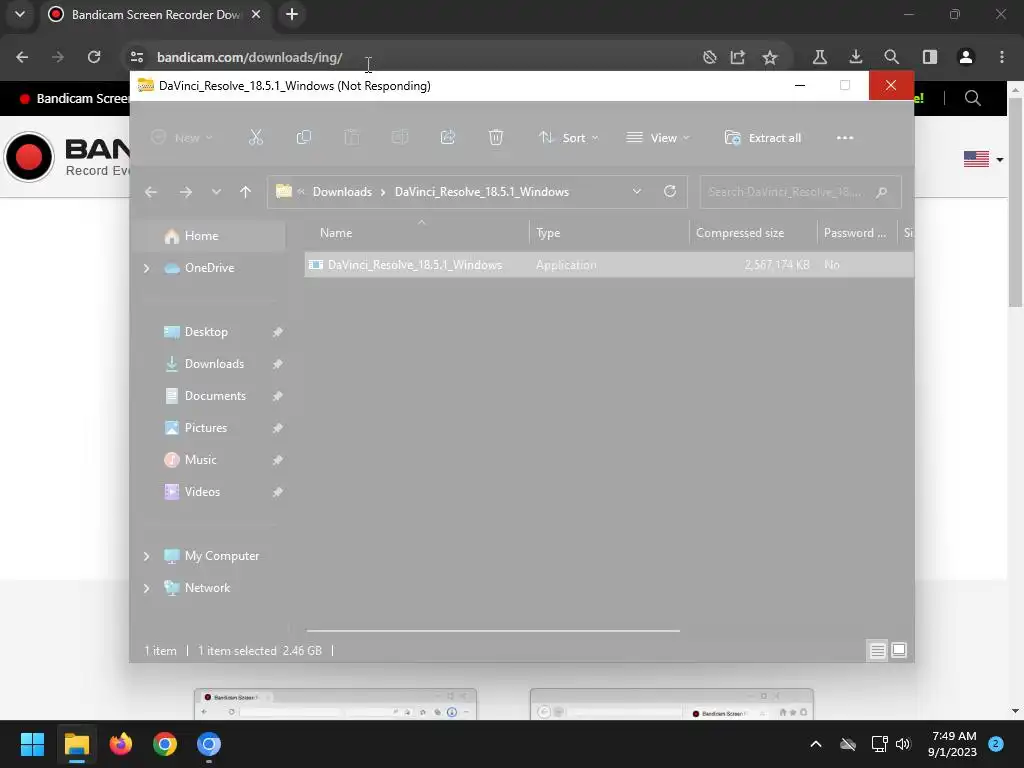The height and width of the screenshot is (768, 1024).
Task: Click Explorer horizontal scrollbar
Action: tap(493, 631)
